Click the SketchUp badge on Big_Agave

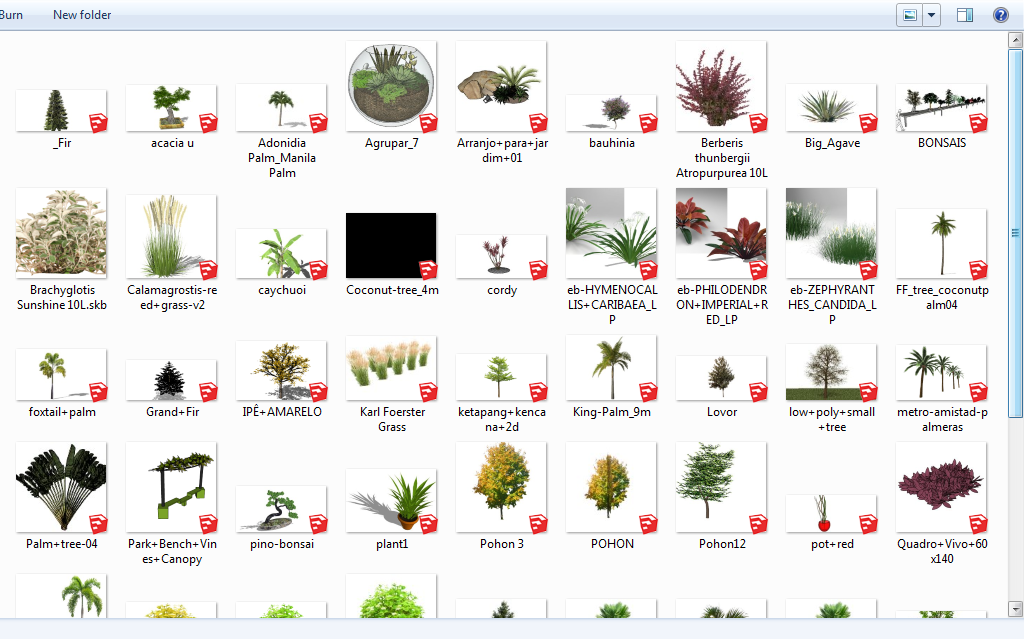870,121
